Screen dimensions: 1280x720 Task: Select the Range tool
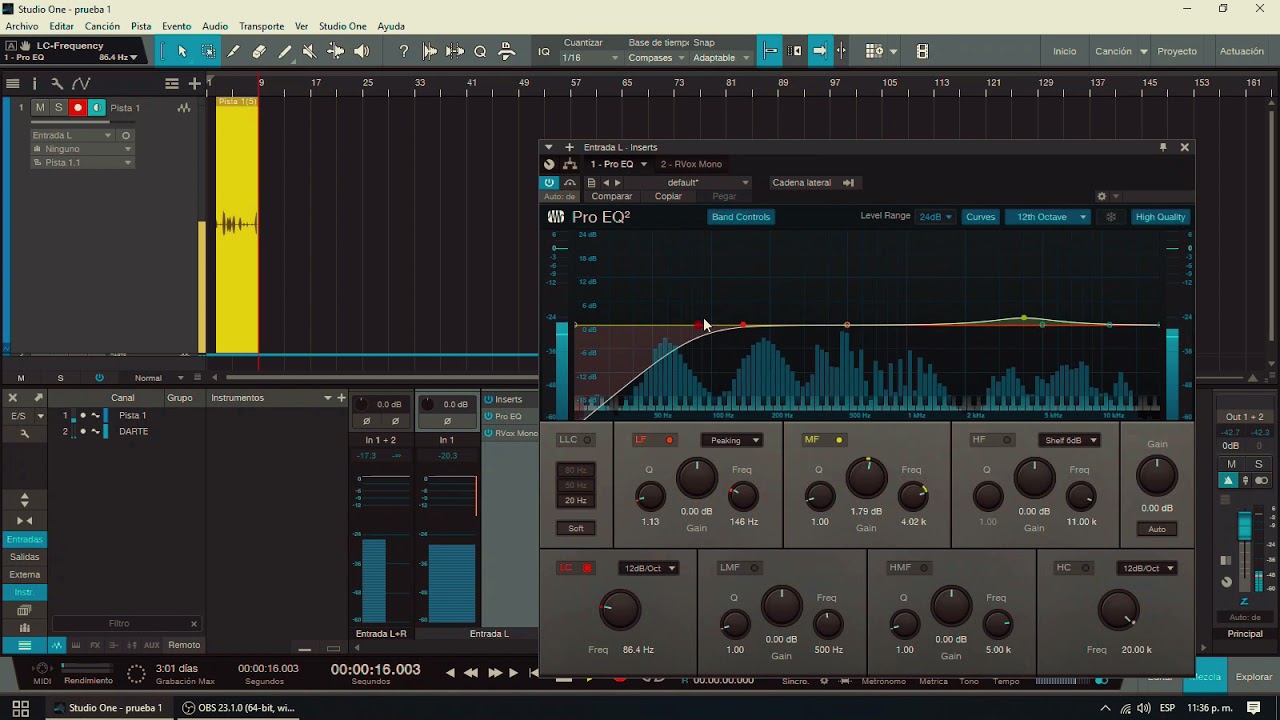pos(208,51)
